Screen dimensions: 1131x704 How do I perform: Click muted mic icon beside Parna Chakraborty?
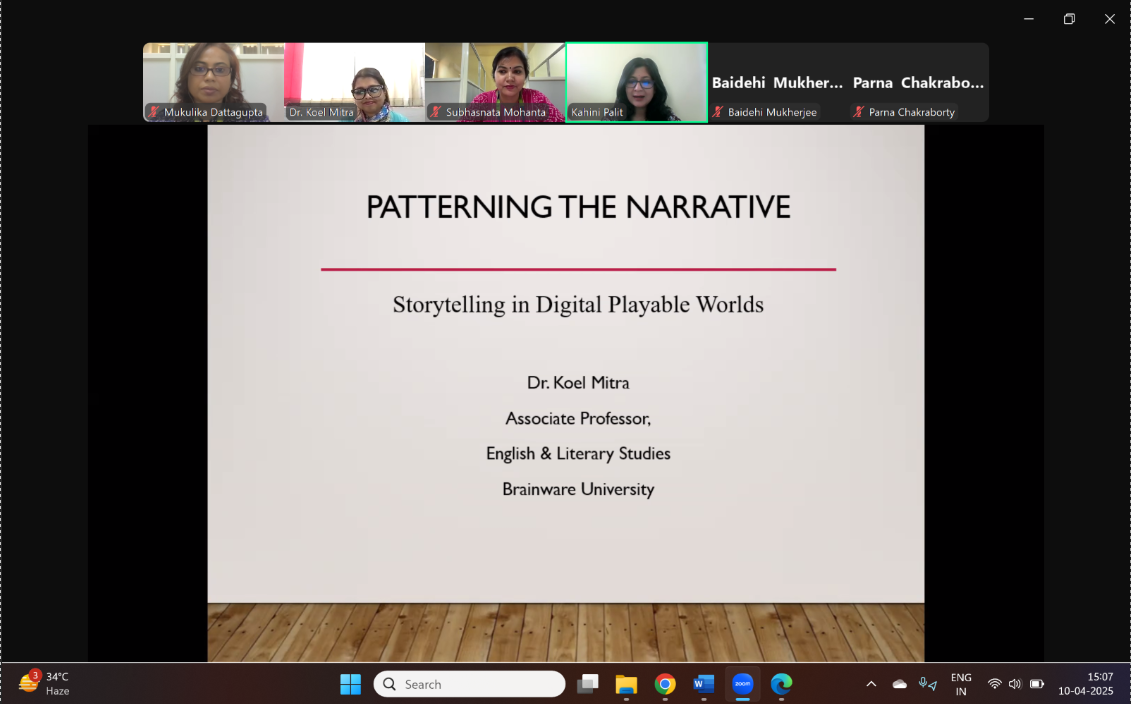(858, 112)
